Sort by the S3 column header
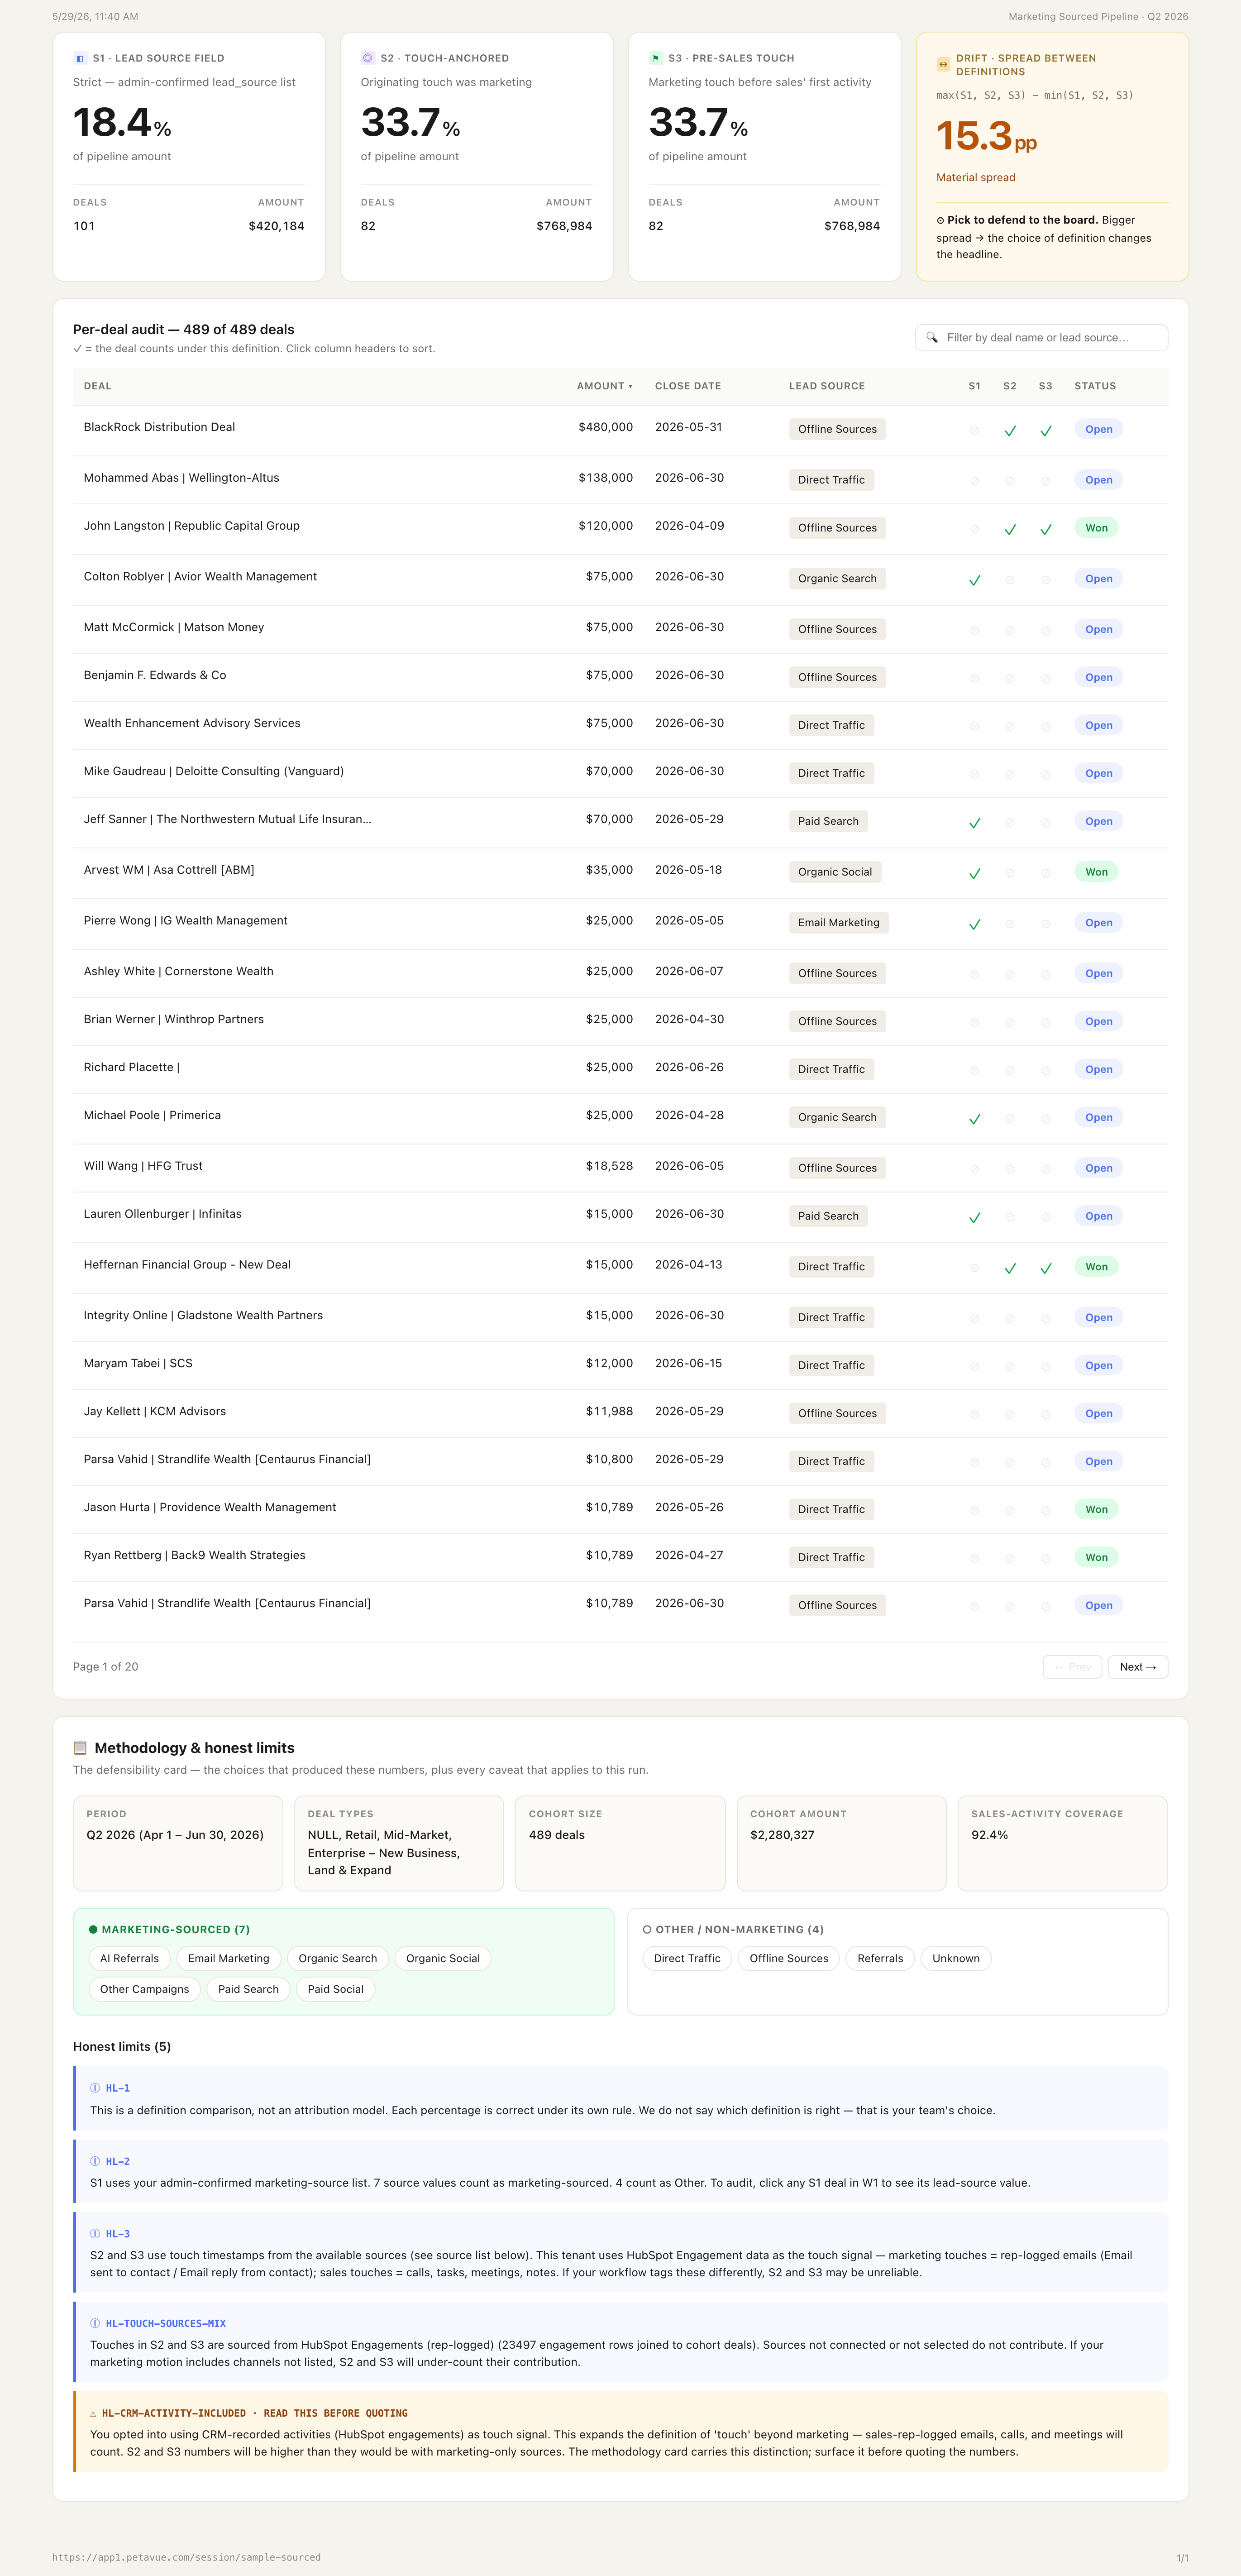Viewport: 1241px width, 2576px height. [x=1046, y=386]
